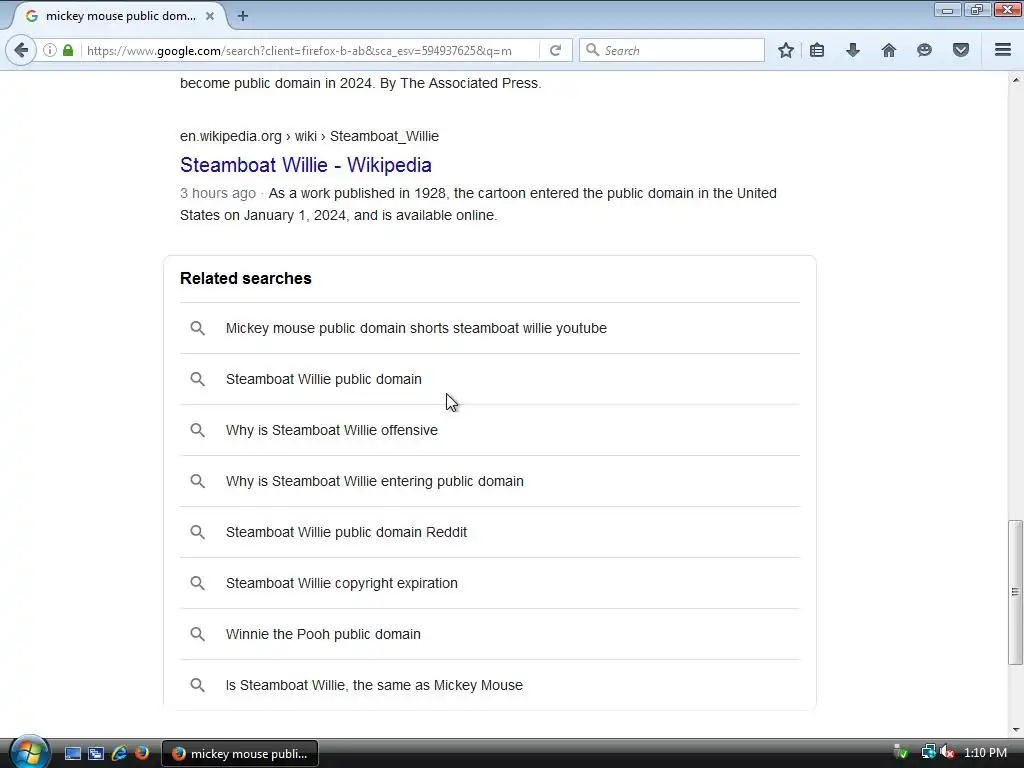Show site information via the info icon

click(x=50, y=50)
